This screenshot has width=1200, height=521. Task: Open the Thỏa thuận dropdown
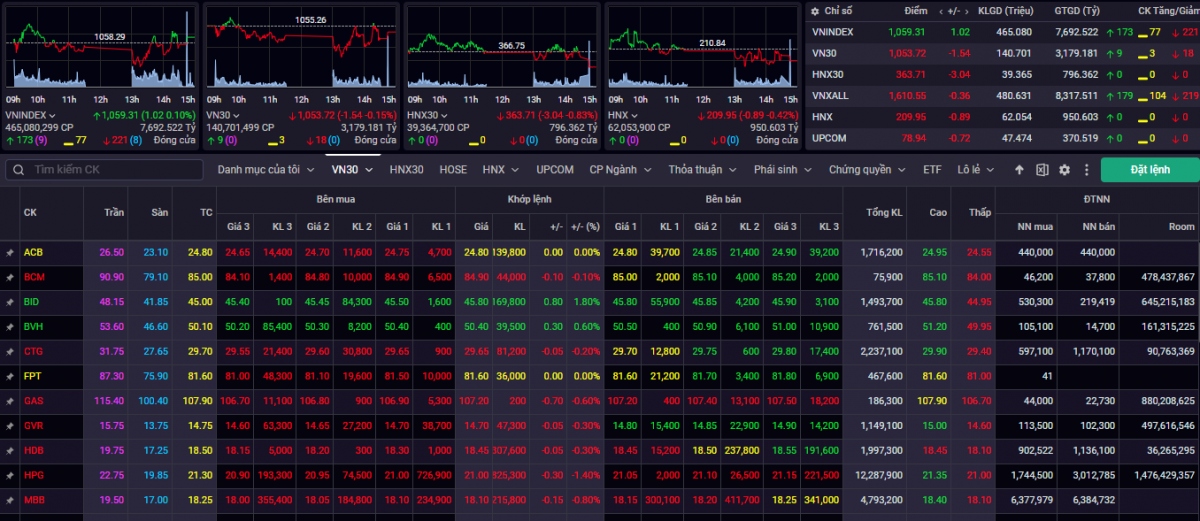click(x=702, y=170)
